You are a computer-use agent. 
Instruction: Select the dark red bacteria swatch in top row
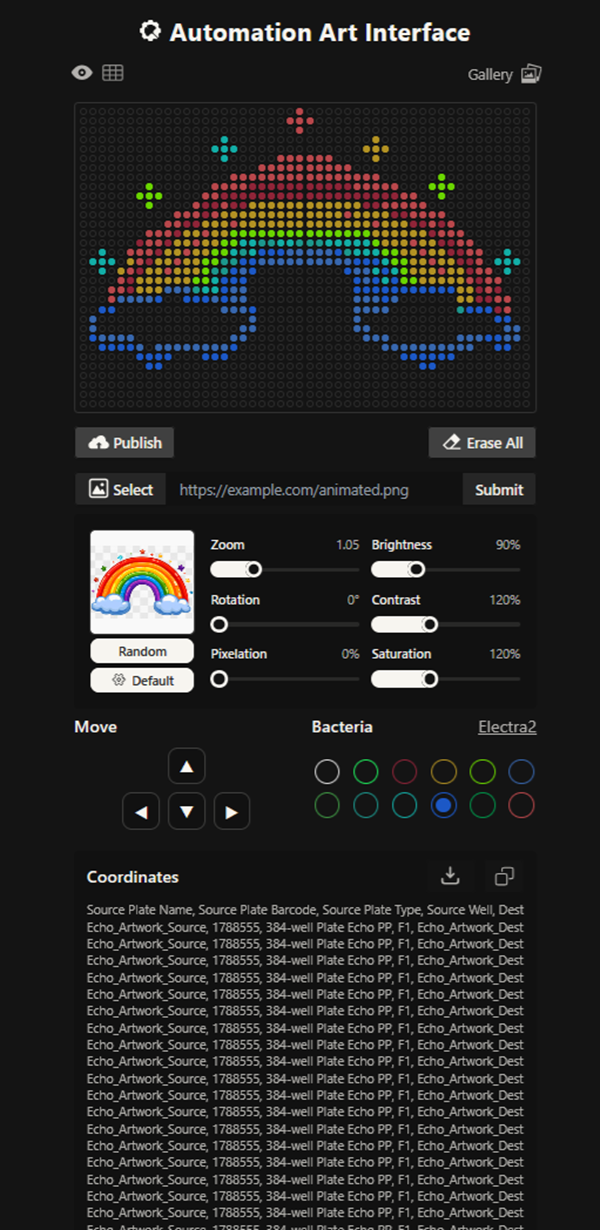click(404, 771)
